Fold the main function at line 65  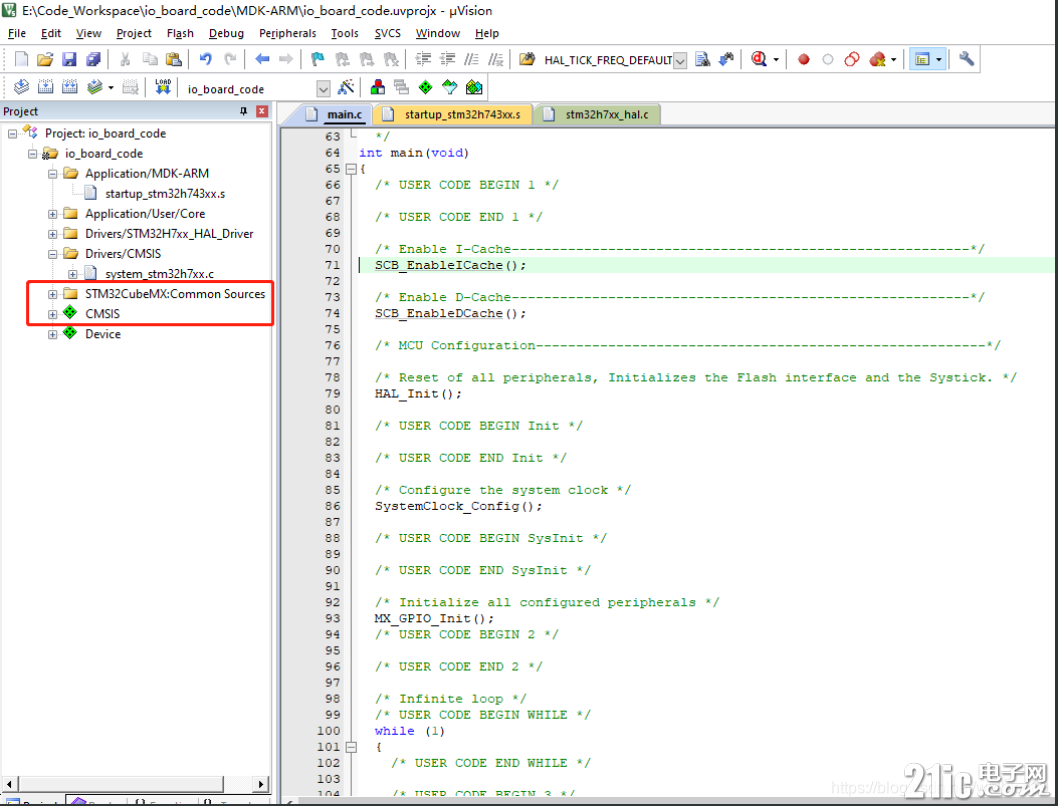click(351, 169)
